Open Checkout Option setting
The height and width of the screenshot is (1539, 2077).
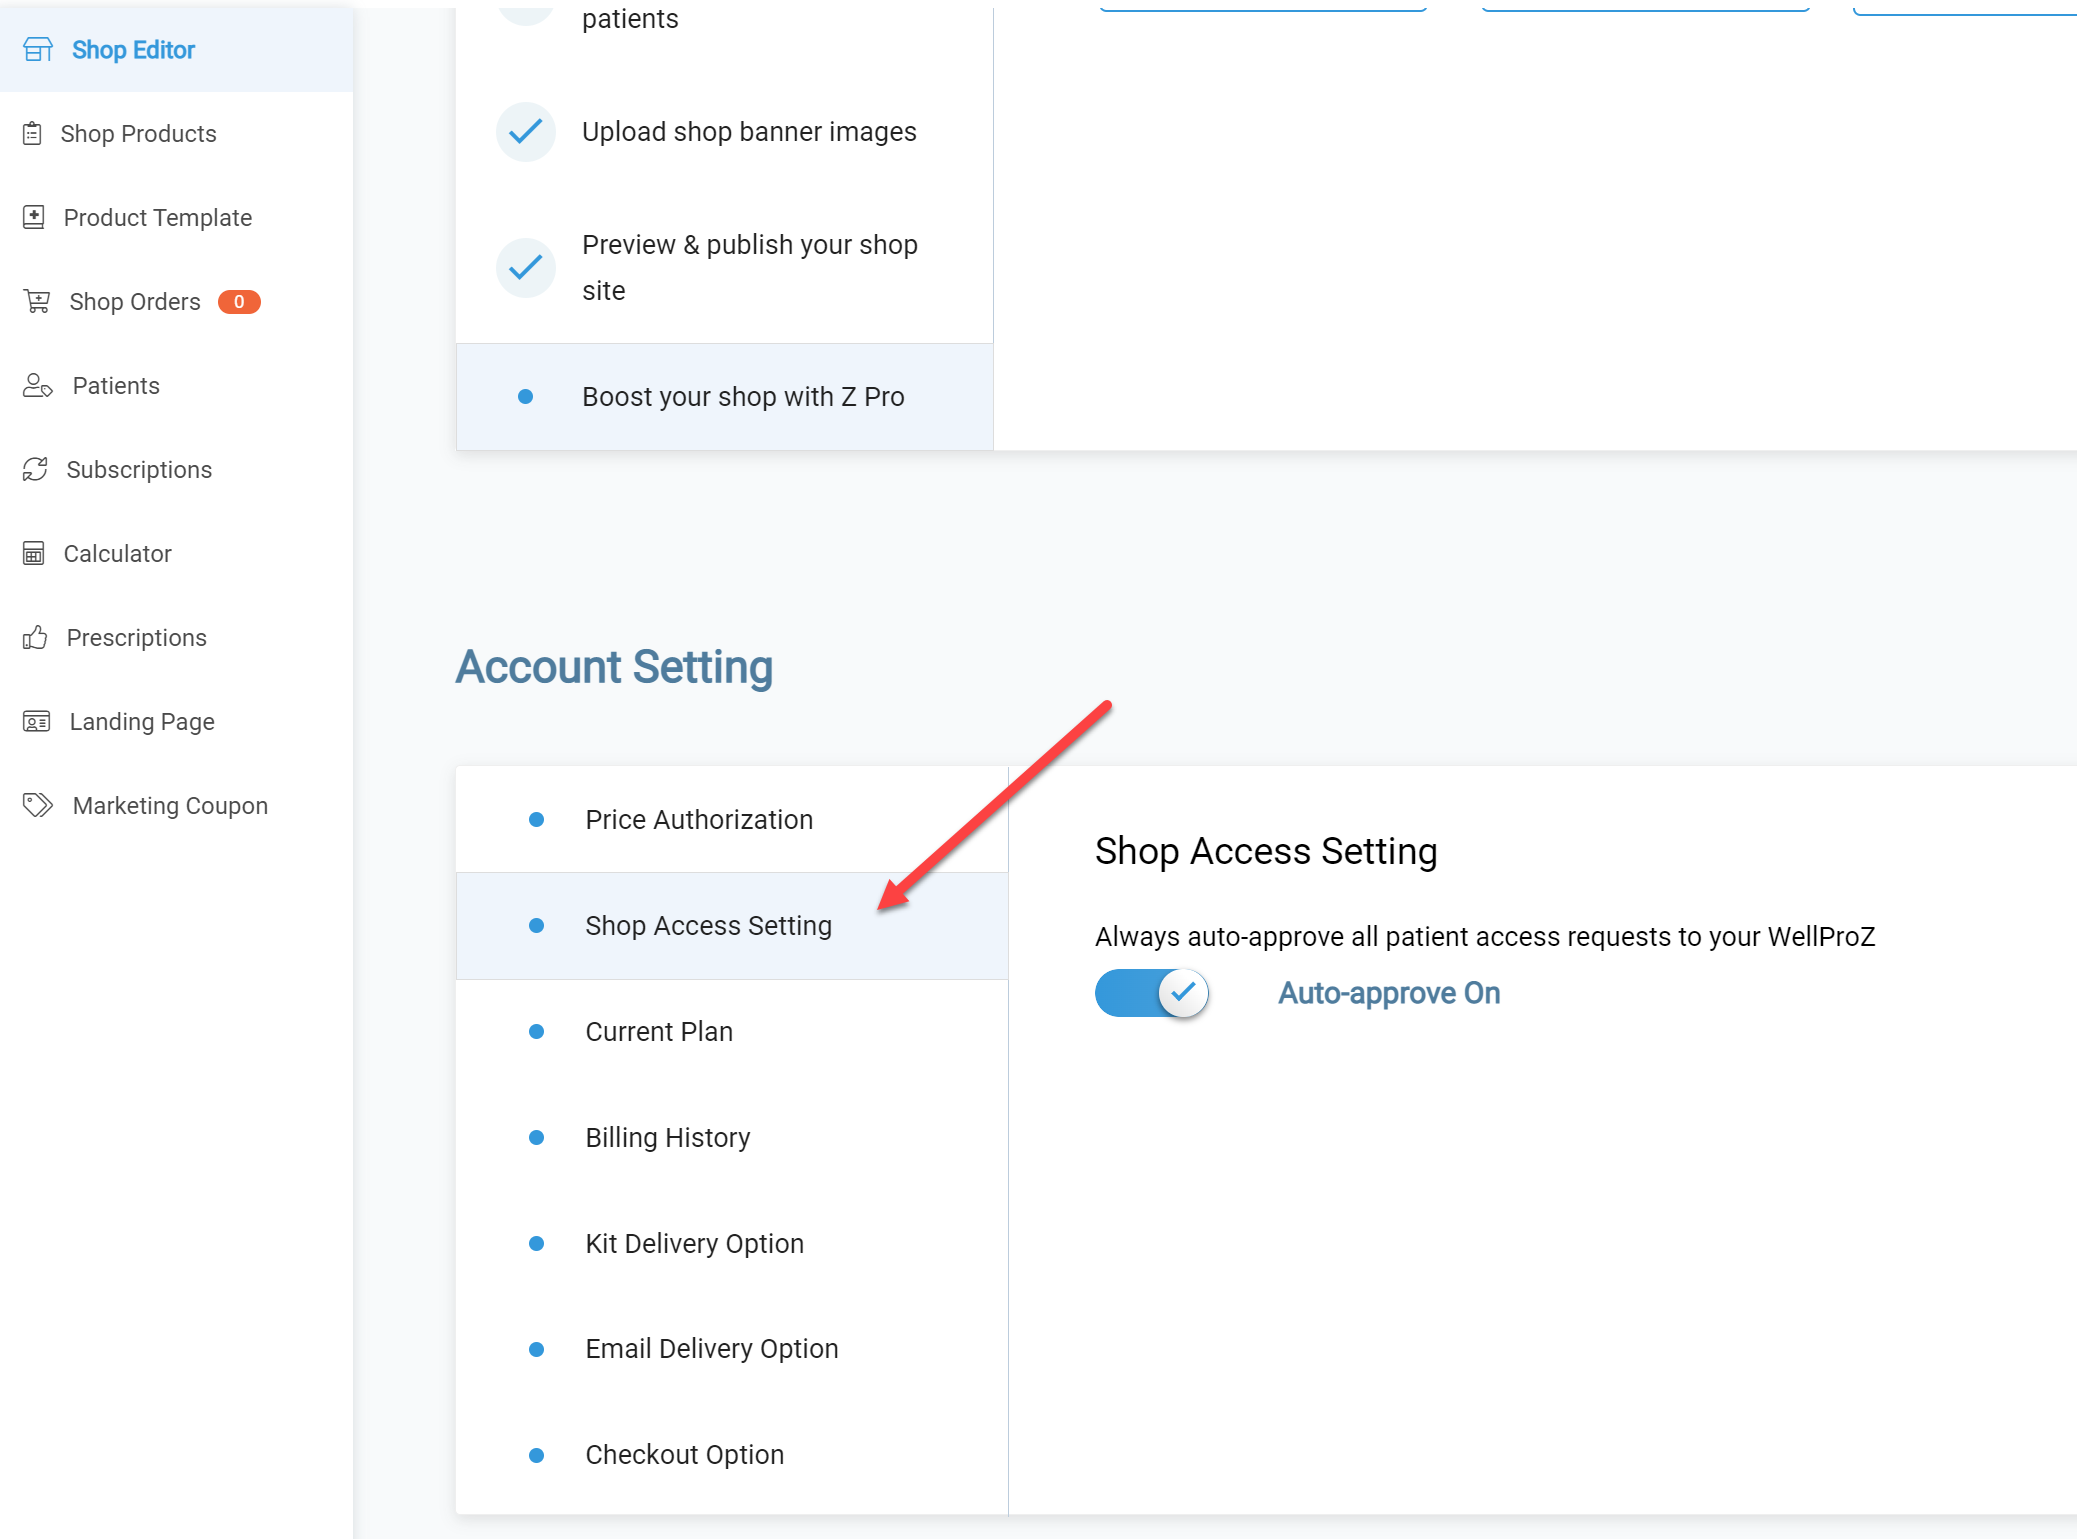[x=732, y=1454]
